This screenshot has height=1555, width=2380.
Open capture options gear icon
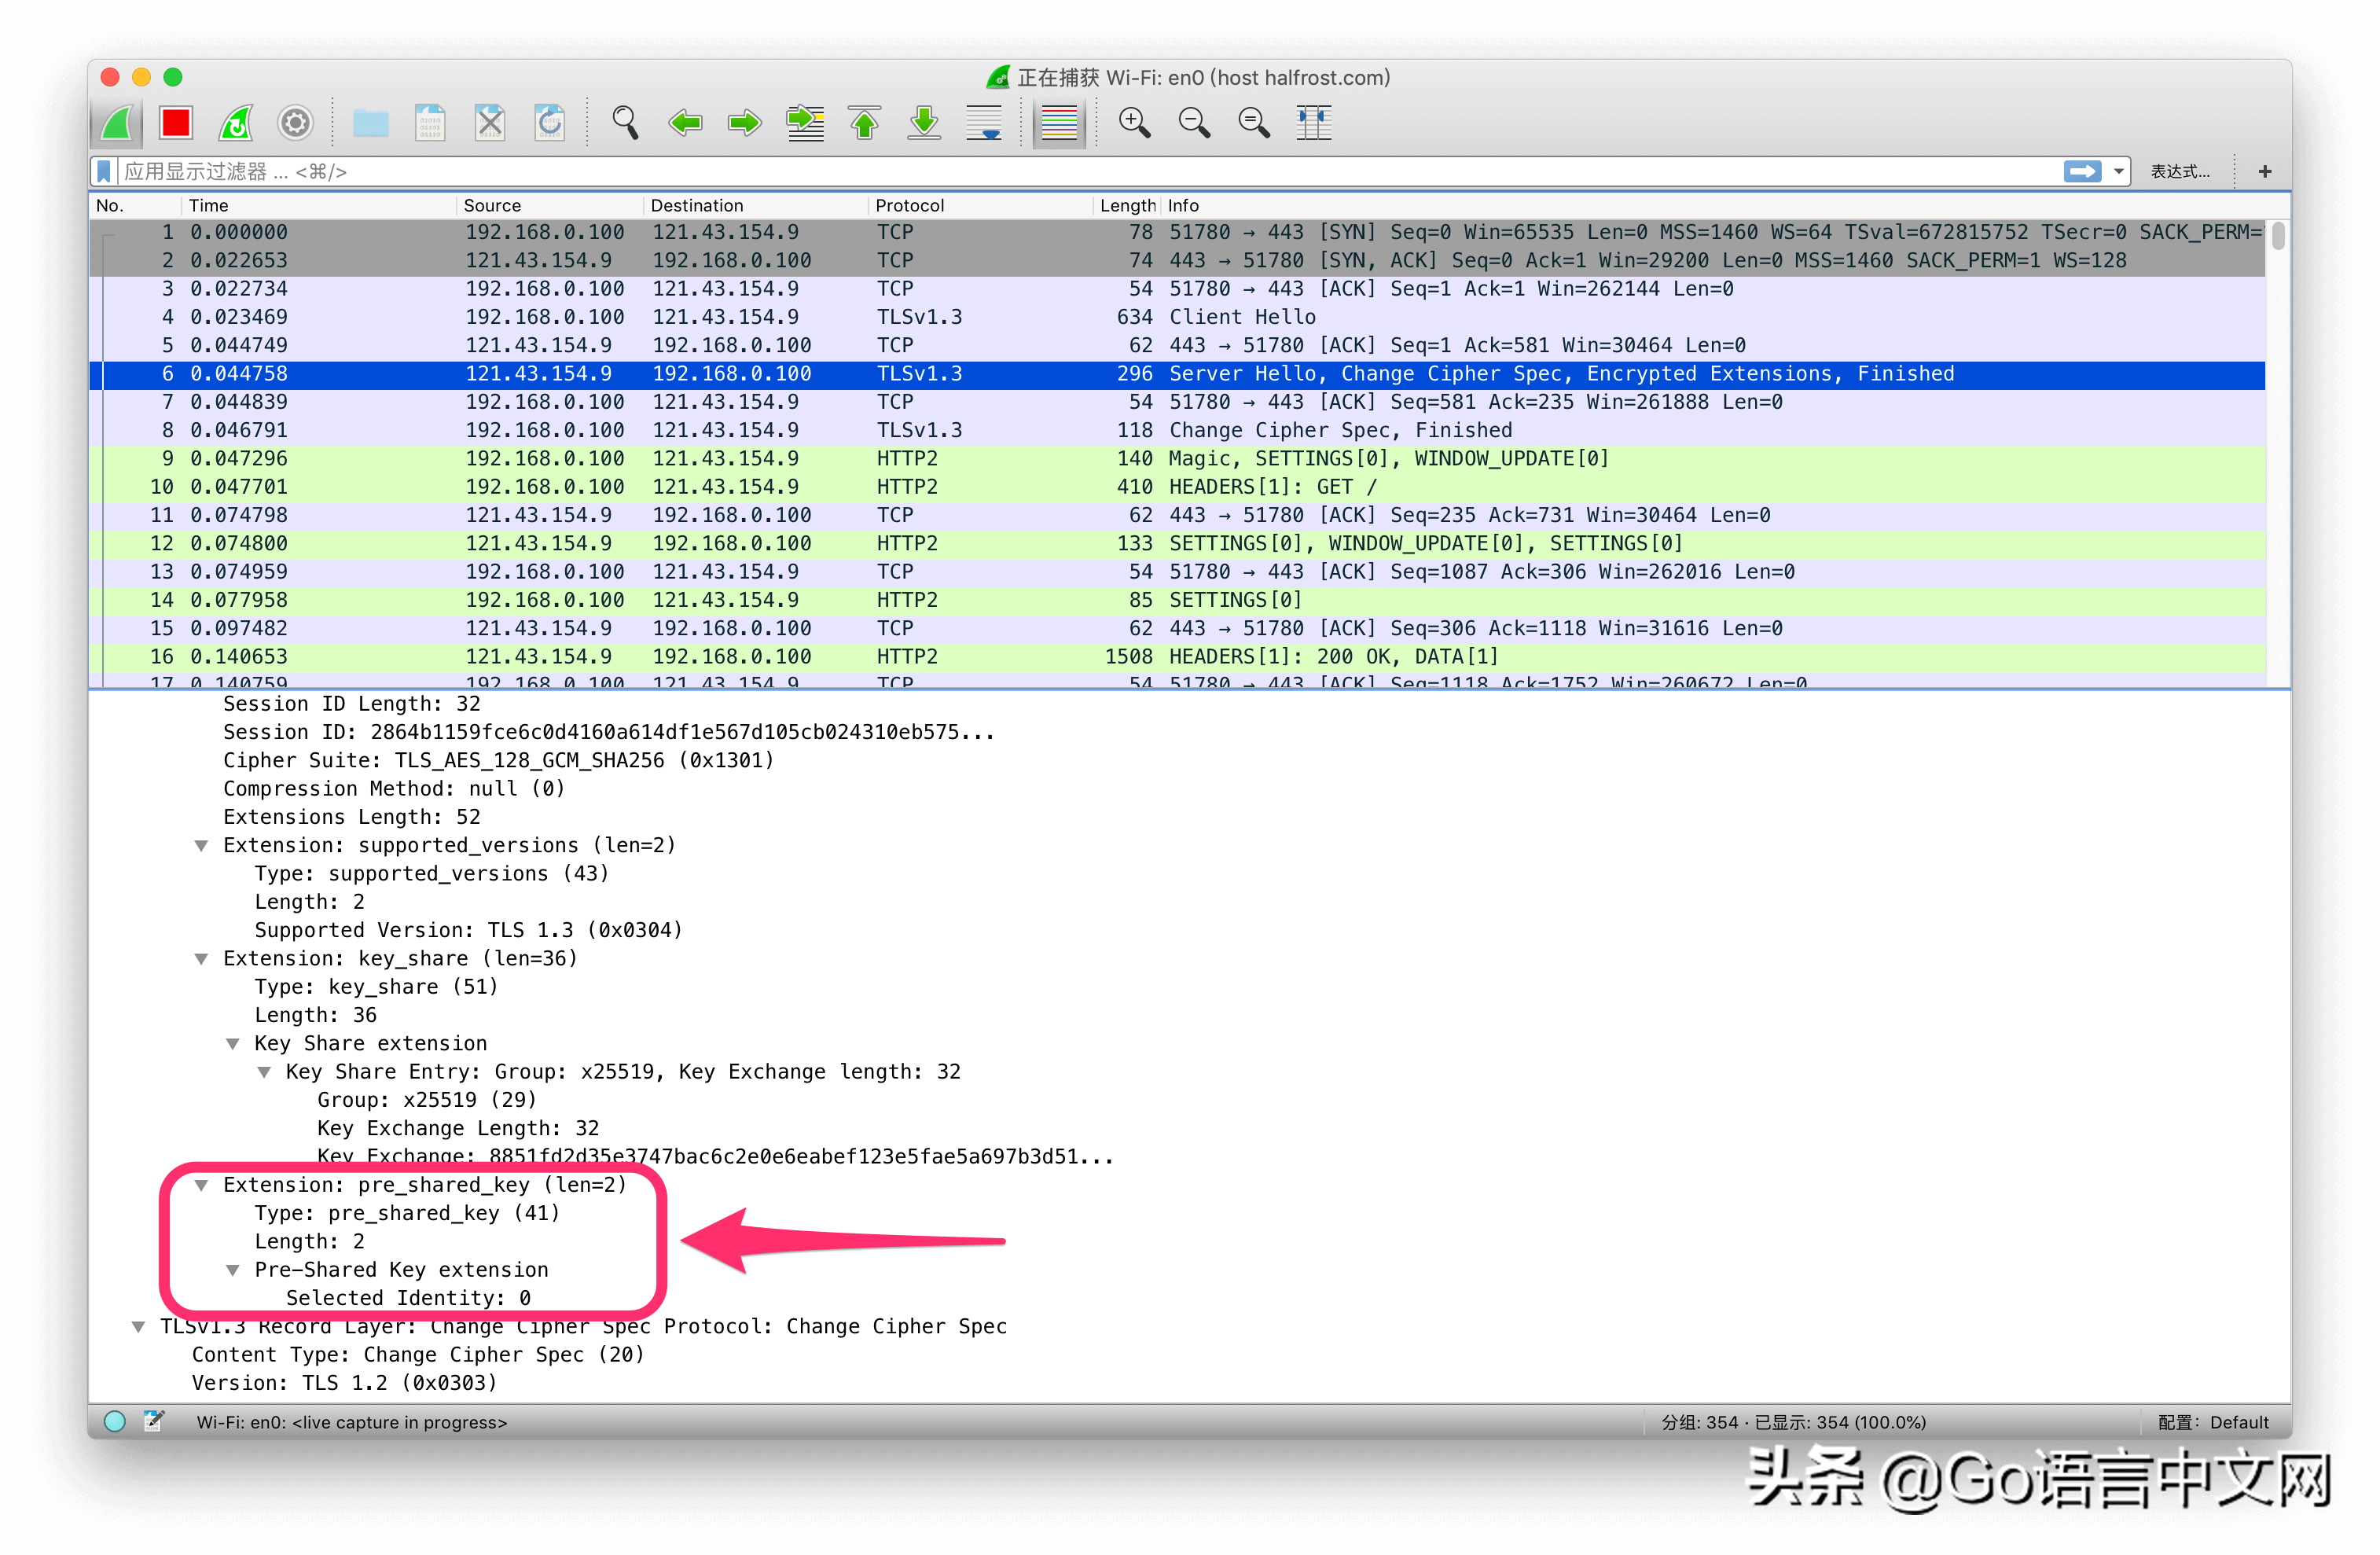pos(295,123)
